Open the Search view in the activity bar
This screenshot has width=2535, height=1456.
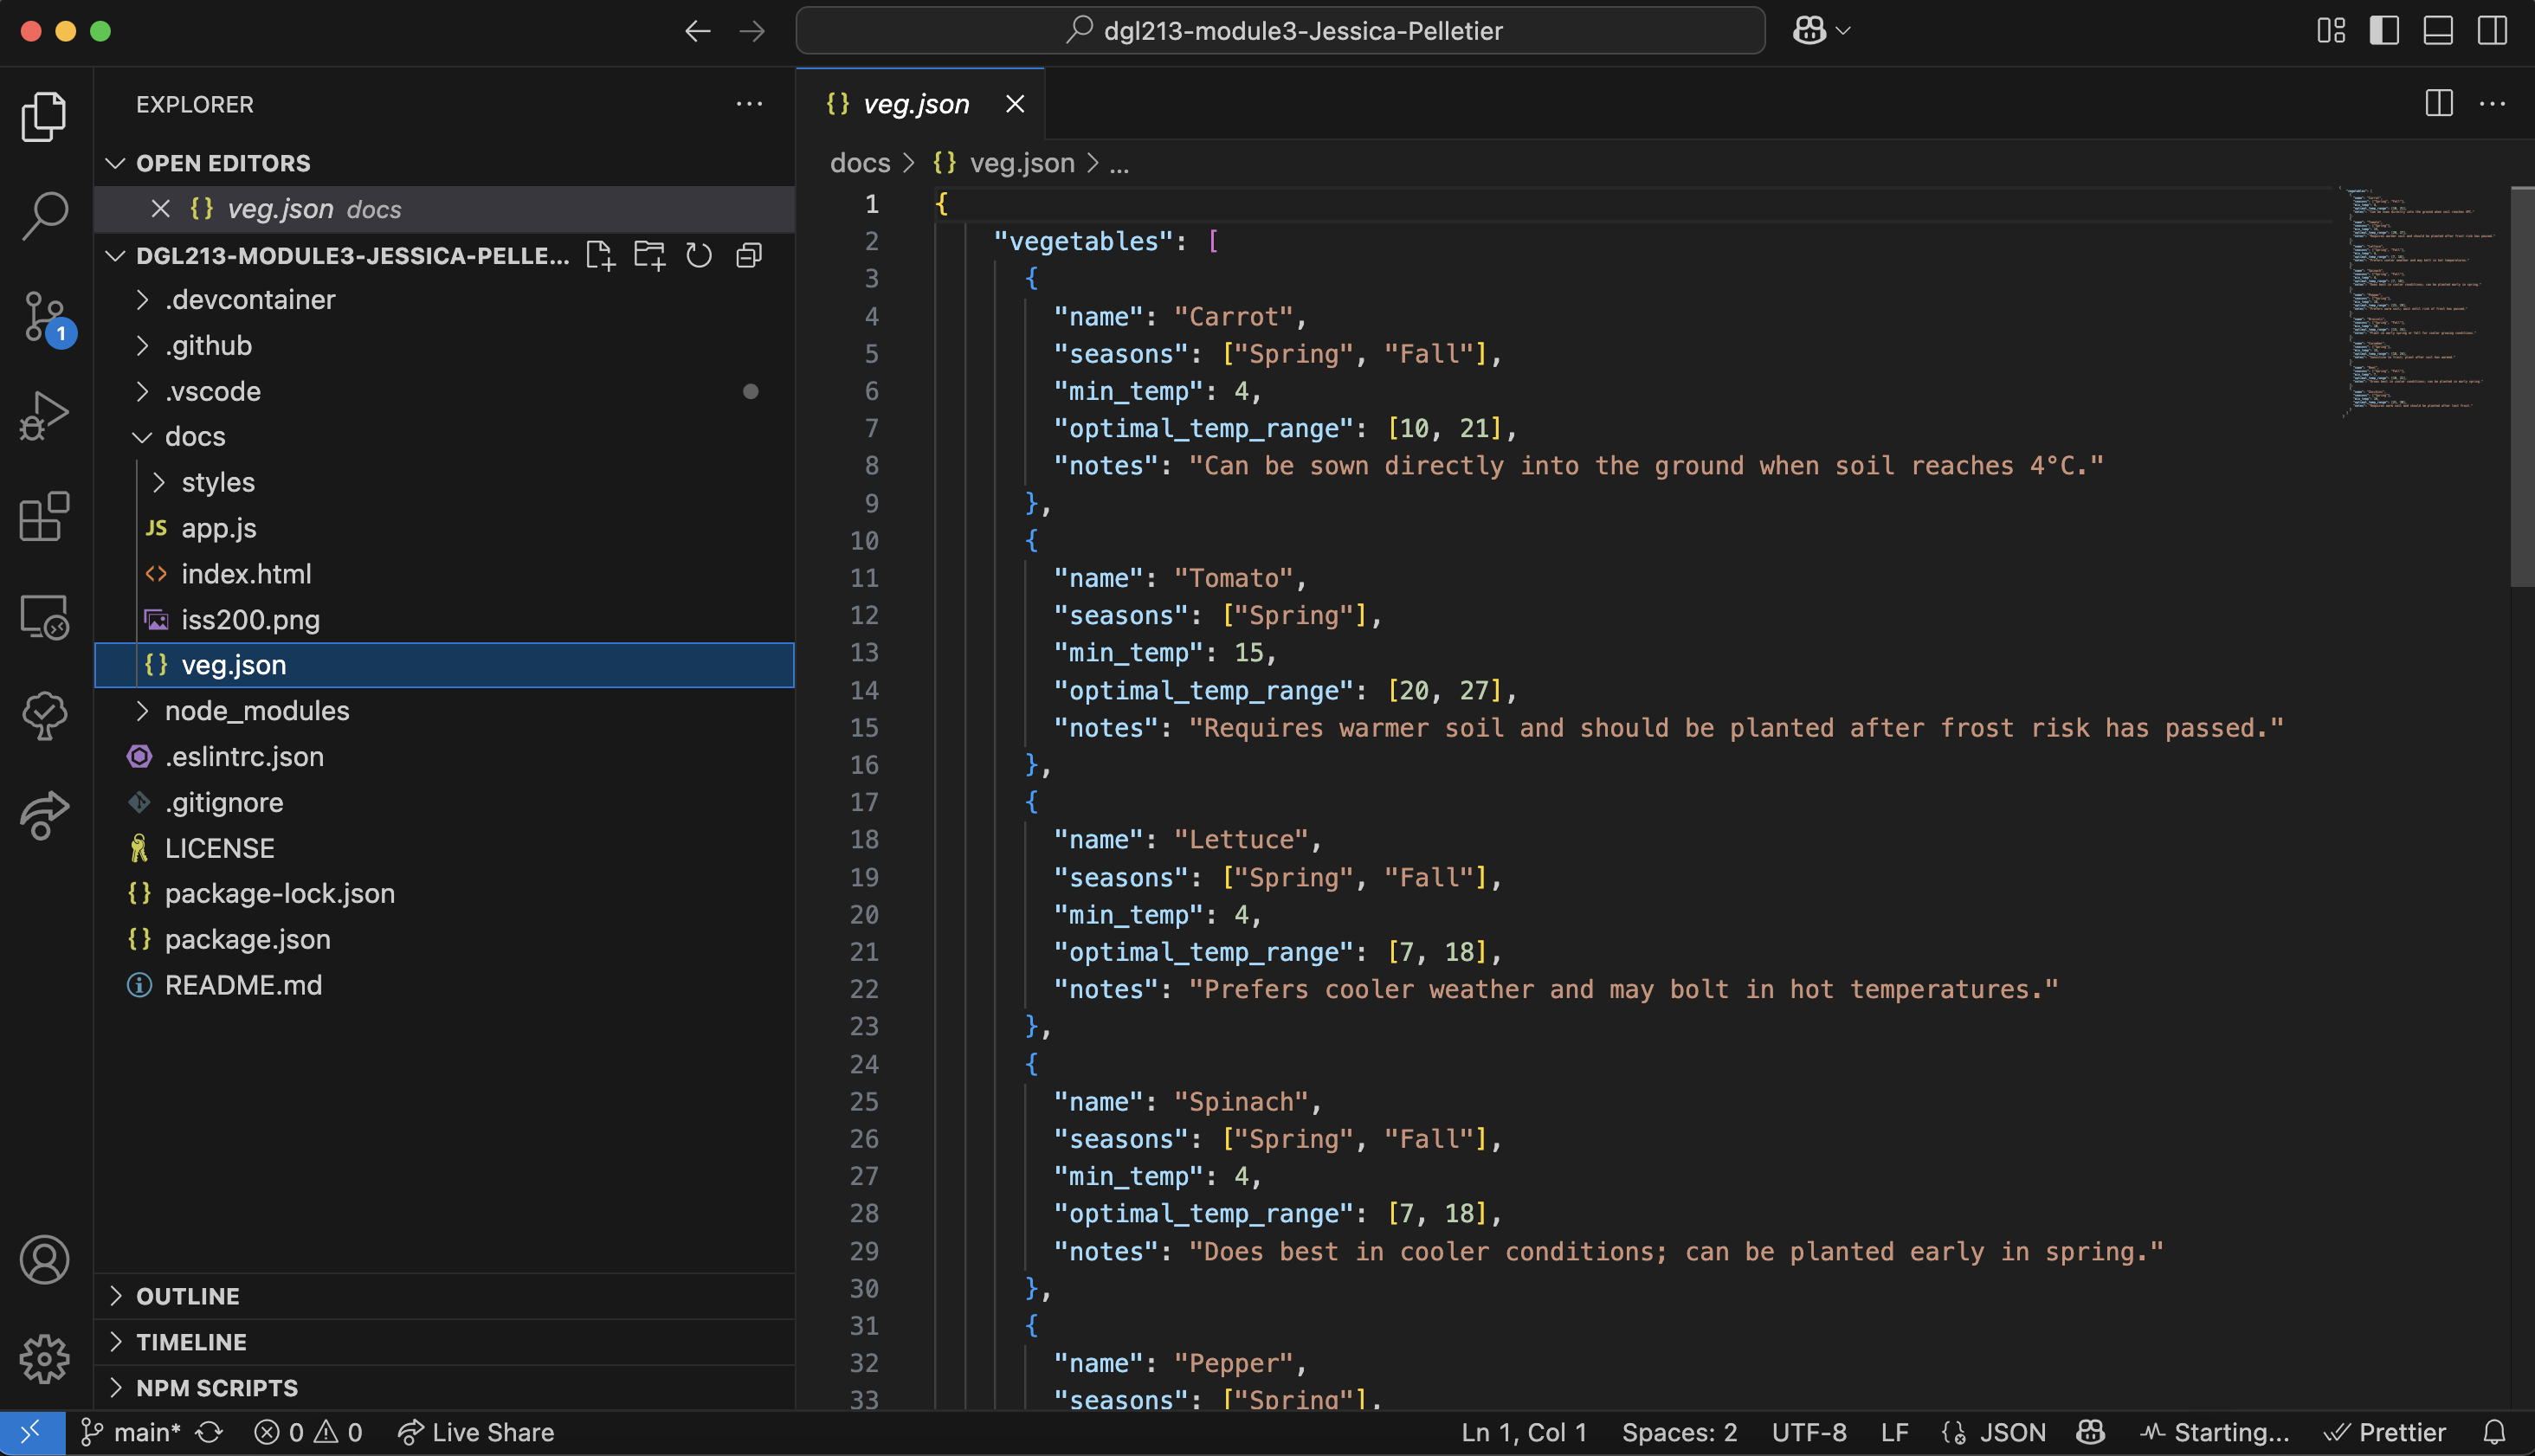click(x=44, y=213)
